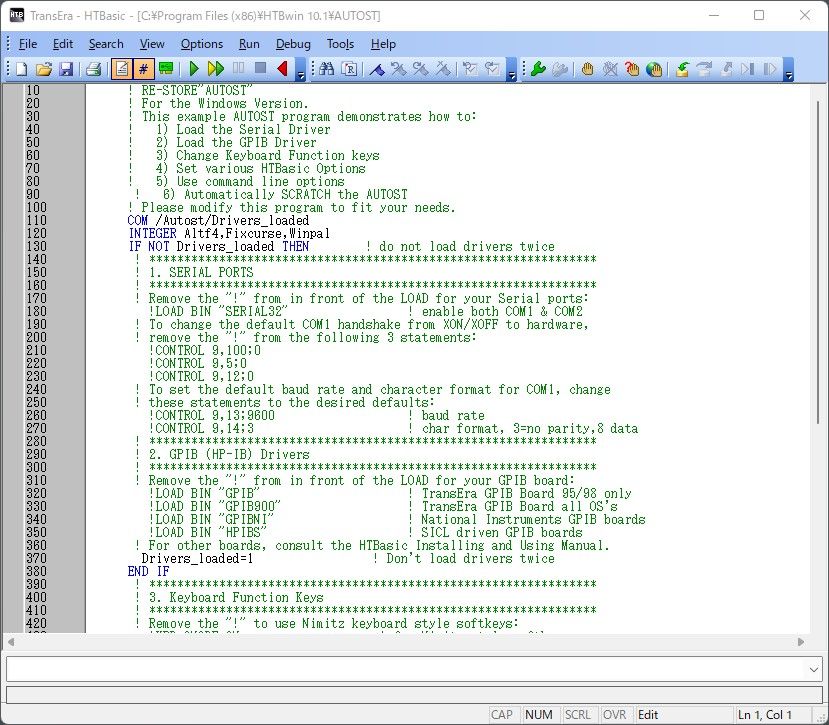Viewport: 829px width, 725px height.
Task: Open the binoculars Find tool
Action: pos(327,69)
